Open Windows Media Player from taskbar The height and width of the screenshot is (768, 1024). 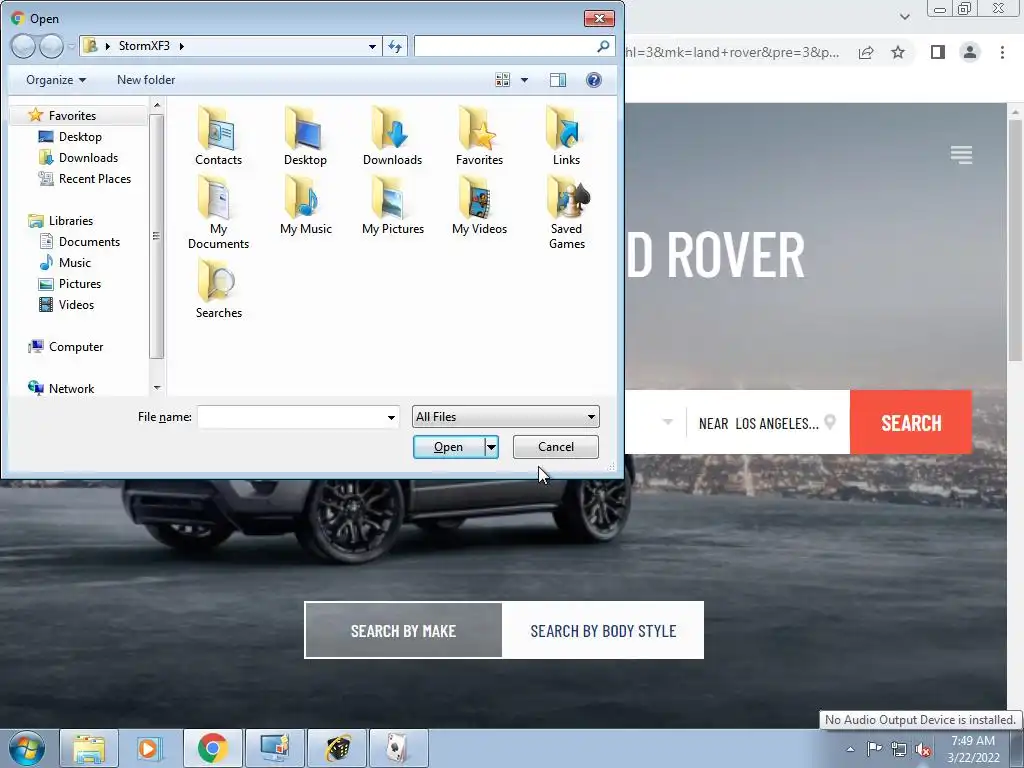(150, 748)
